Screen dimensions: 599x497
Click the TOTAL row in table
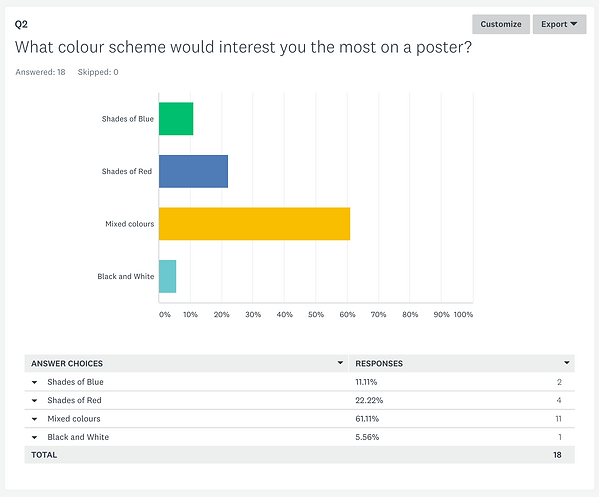(x=300, y=455)
